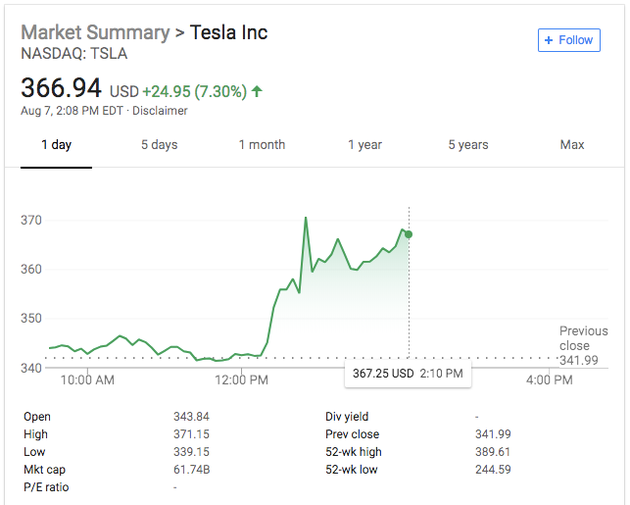Click the Disclaimer link
This screenshot has width=630, height=505.
pos(161,111)
